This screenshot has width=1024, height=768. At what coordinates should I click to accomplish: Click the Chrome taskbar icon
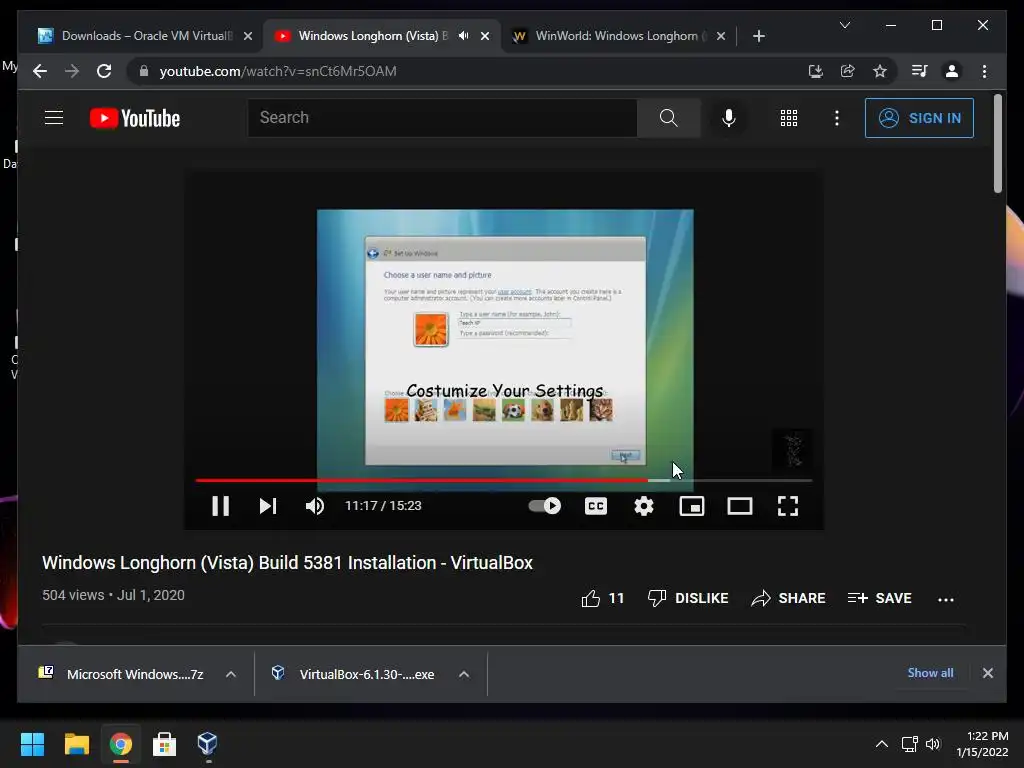click(120, 744)
